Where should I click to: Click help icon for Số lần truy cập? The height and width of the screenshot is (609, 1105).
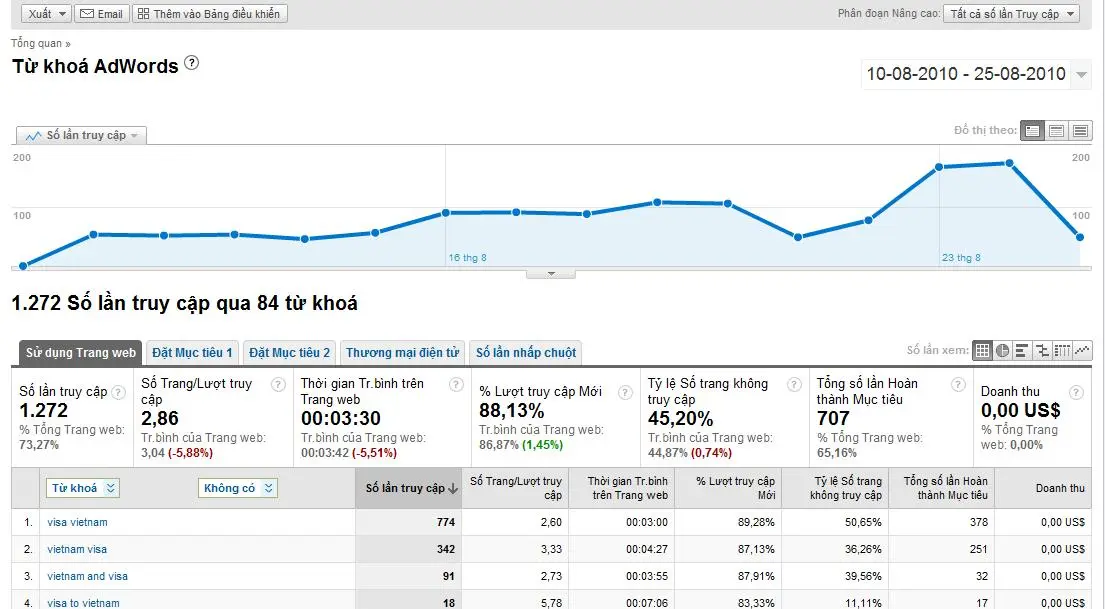(x=119, y=392)
